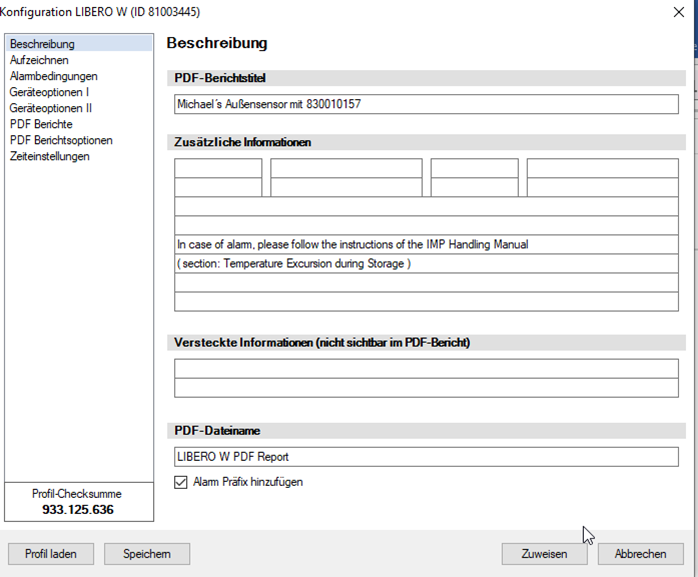Click the PDF-Dateiname input field
698x577 pixels.
426,457
